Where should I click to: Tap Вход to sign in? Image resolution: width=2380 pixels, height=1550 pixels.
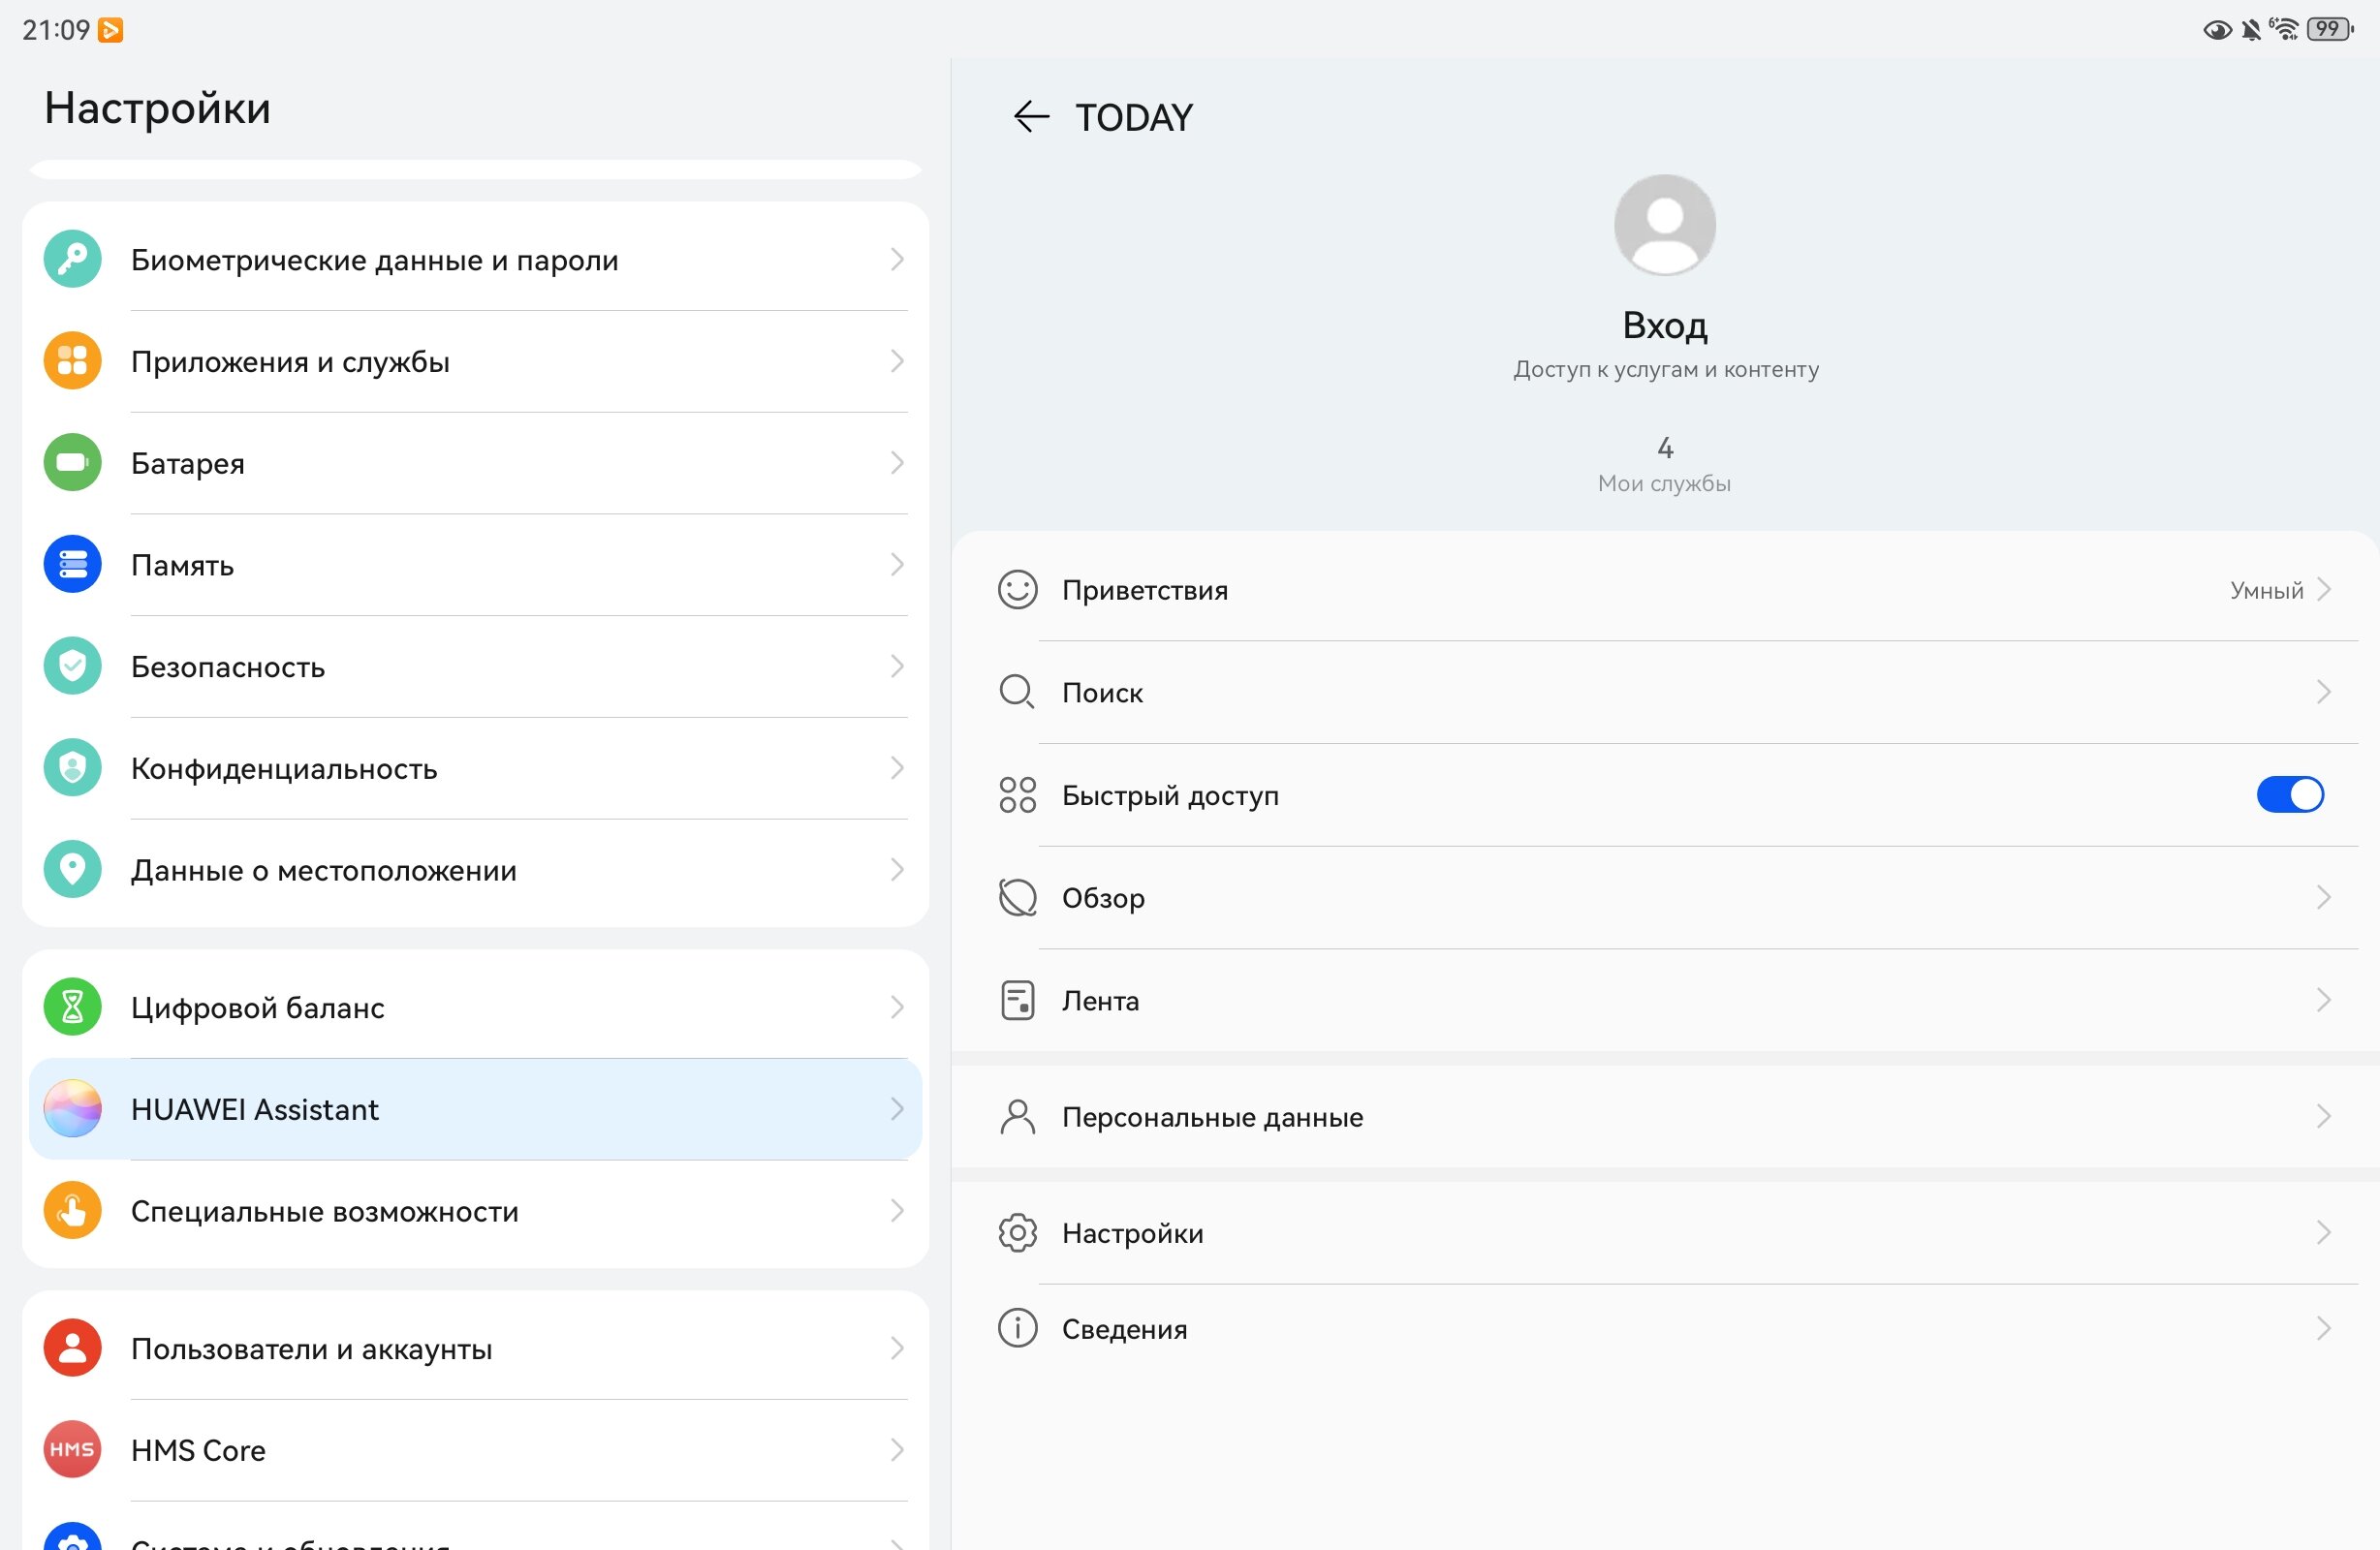coord(1665,325)
